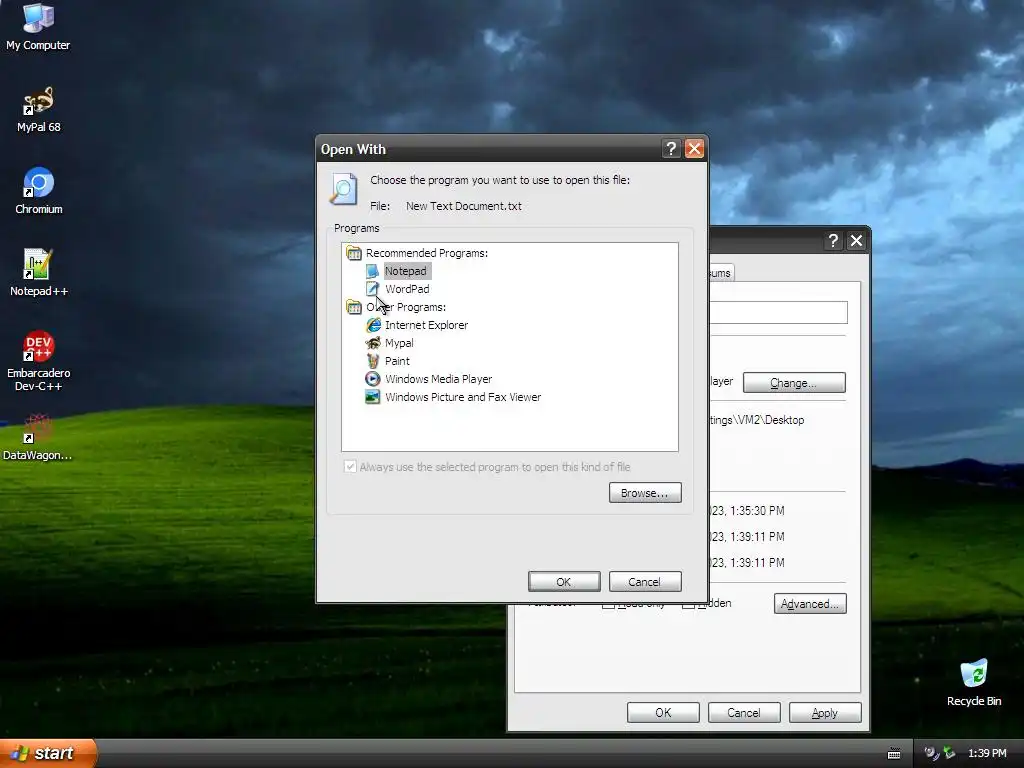Click the Other Programs folder icon

tap(354, 307)
